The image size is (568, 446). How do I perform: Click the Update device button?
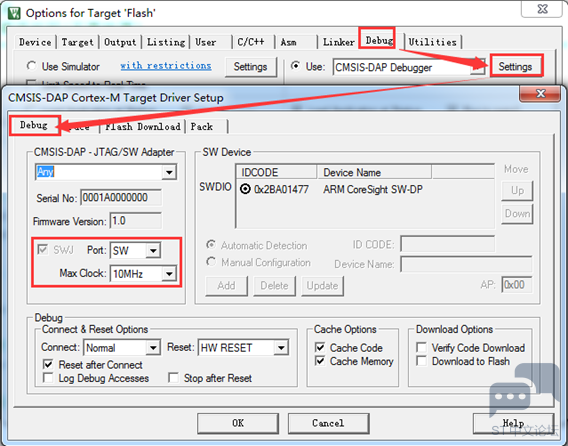[x=322, y=286]
